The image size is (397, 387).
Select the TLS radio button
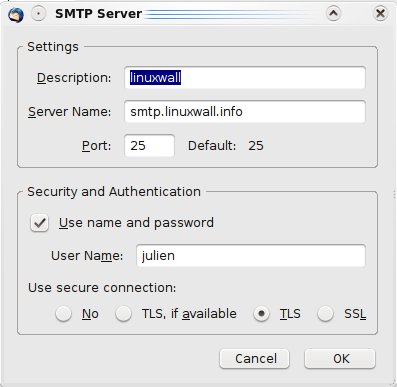(x=261, y=314)
